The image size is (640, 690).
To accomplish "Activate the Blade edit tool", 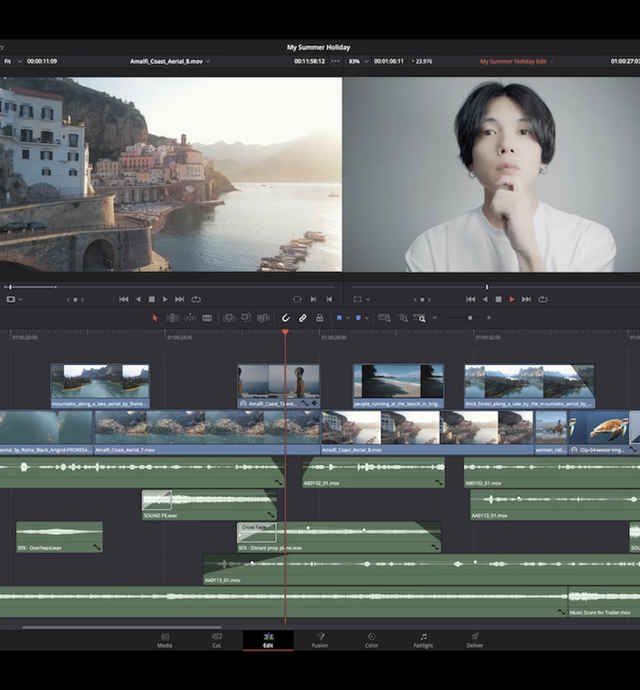I will point(207,318).
